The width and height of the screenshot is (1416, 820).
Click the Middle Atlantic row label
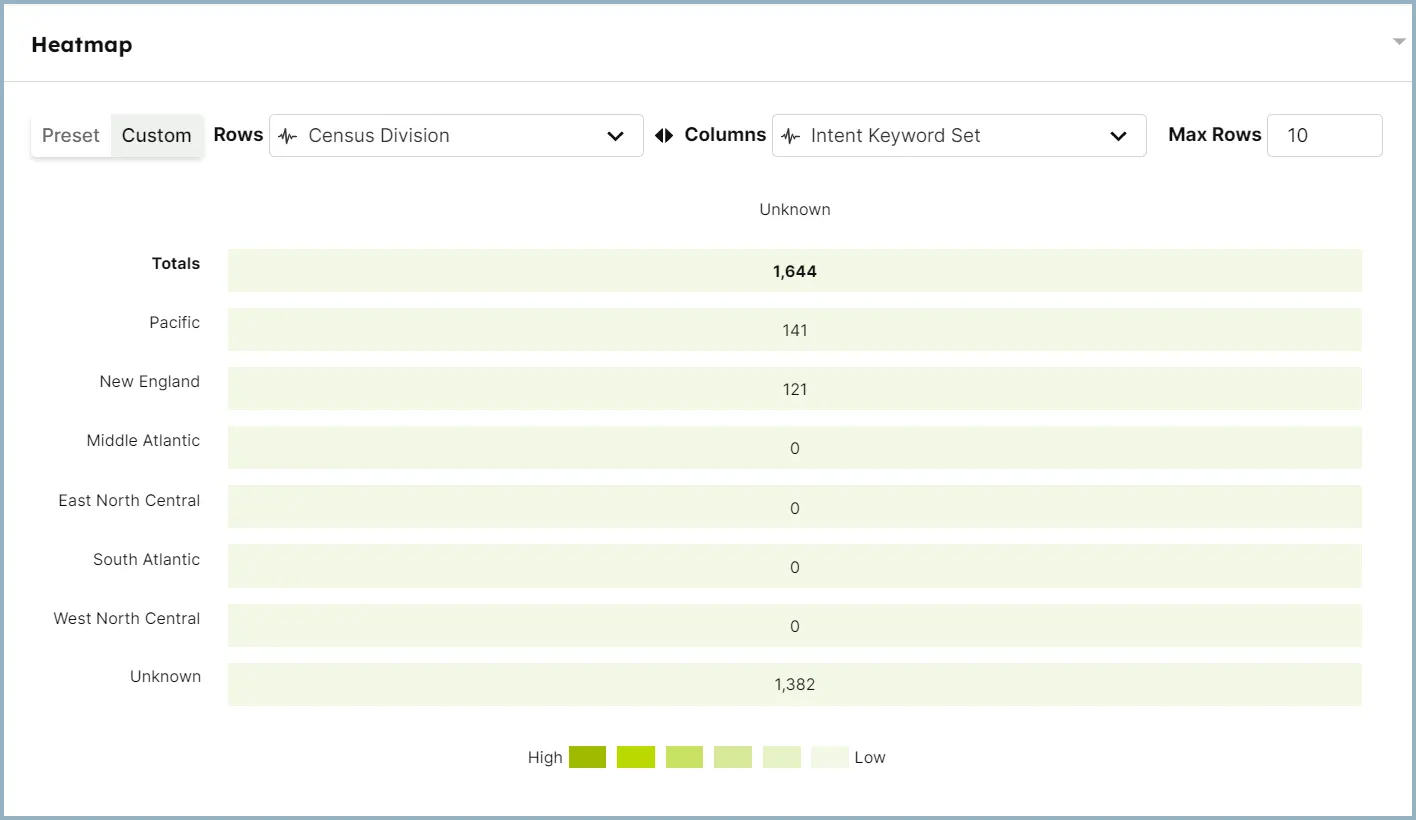143,441
